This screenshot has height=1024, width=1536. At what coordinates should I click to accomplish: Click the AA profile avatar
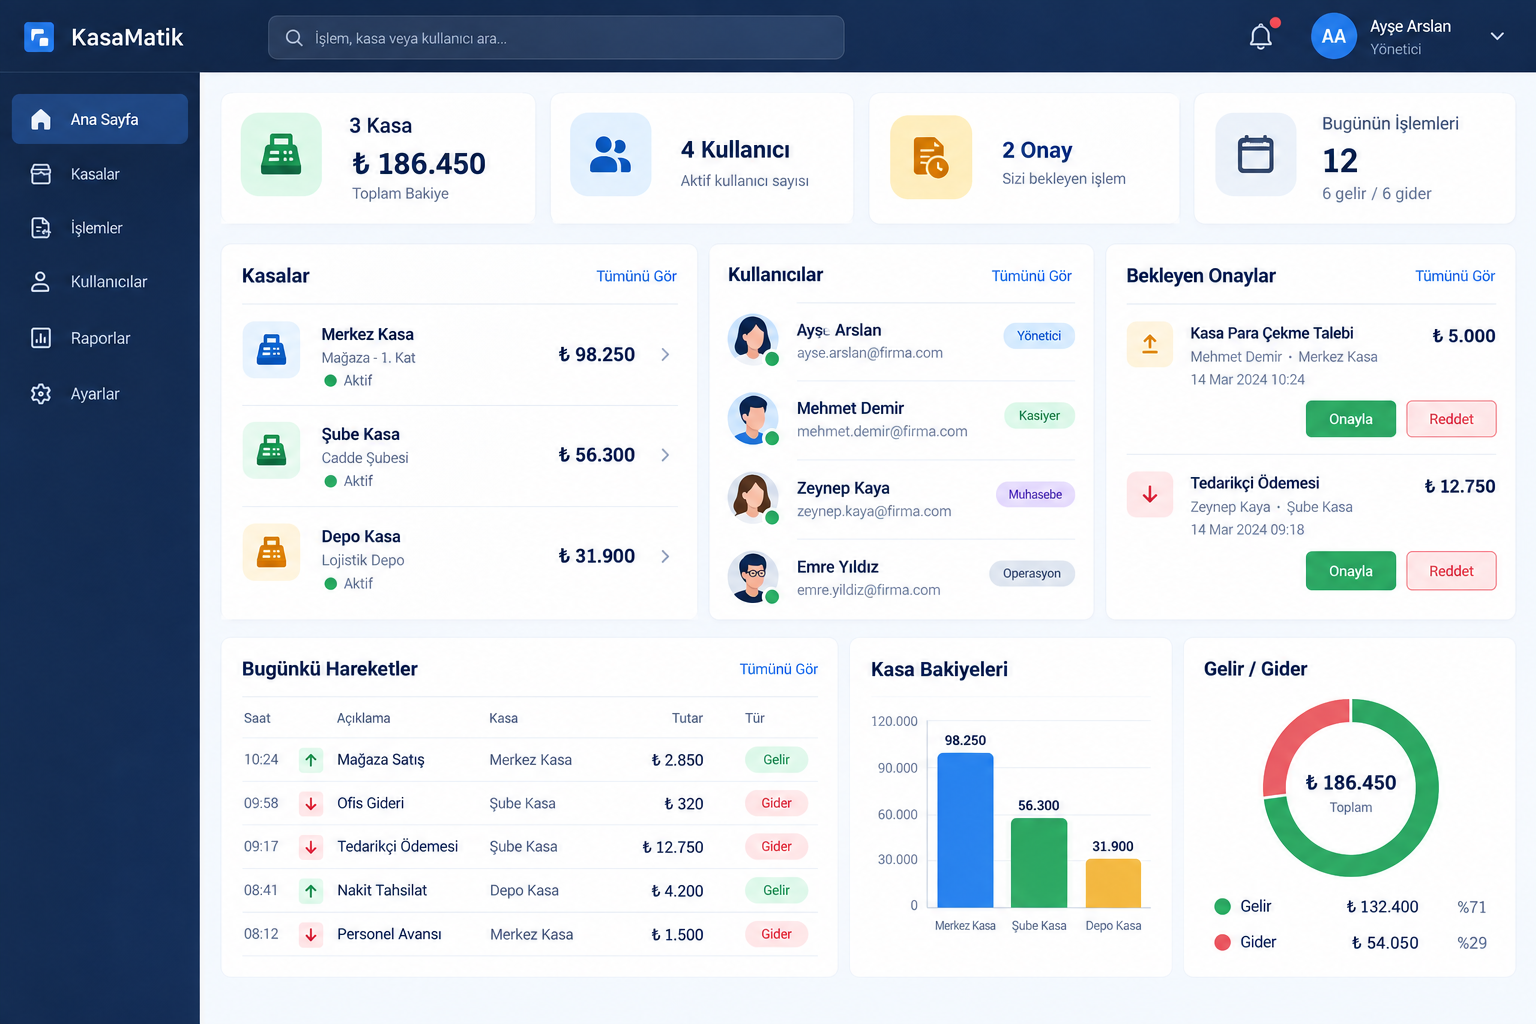(x=1334, y=36)
